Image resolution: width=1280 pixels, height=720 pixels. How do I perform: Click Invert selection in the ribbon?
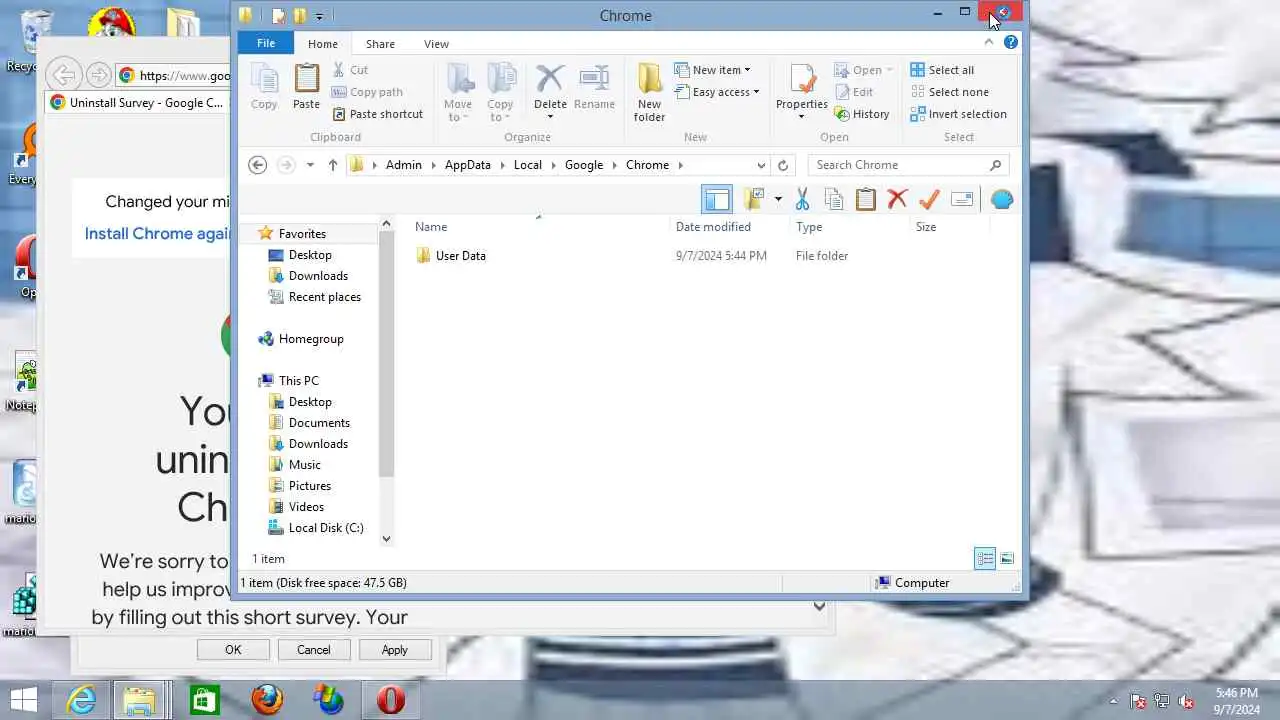958,114
